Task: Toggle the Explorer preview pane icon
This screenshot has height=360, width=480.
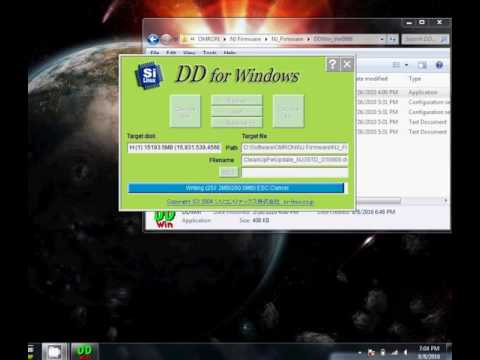Action: pyautogui.click(x=422, y=65)
